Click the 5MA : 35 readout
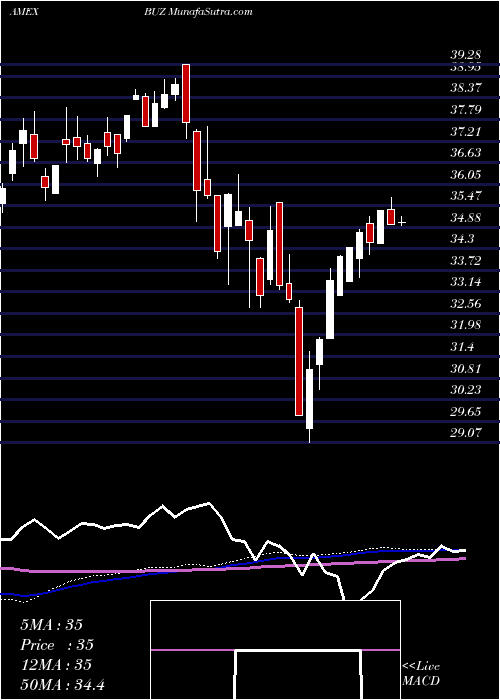 [x=51, y=624]
